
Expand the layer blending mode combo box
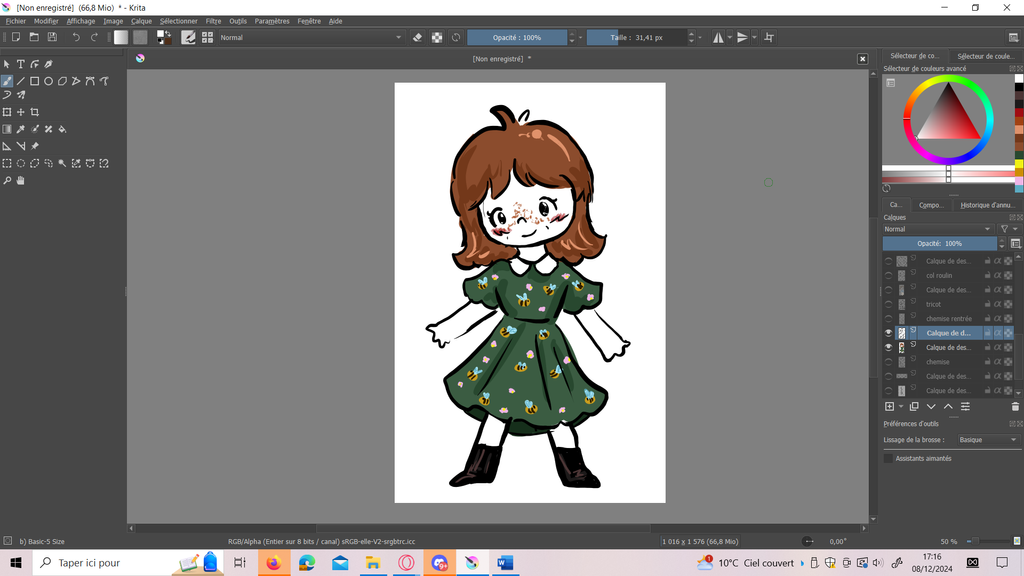coord(938,229)
